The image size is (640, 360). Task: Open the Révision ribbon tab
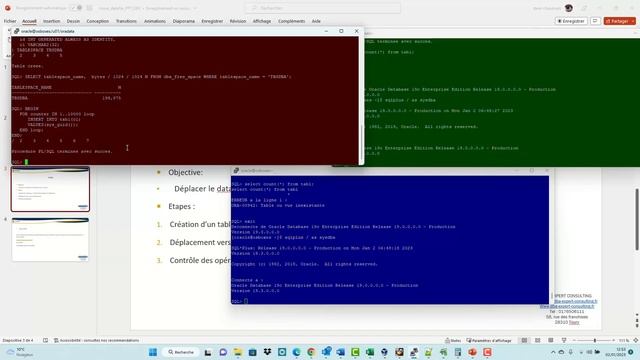pos(238,21)
